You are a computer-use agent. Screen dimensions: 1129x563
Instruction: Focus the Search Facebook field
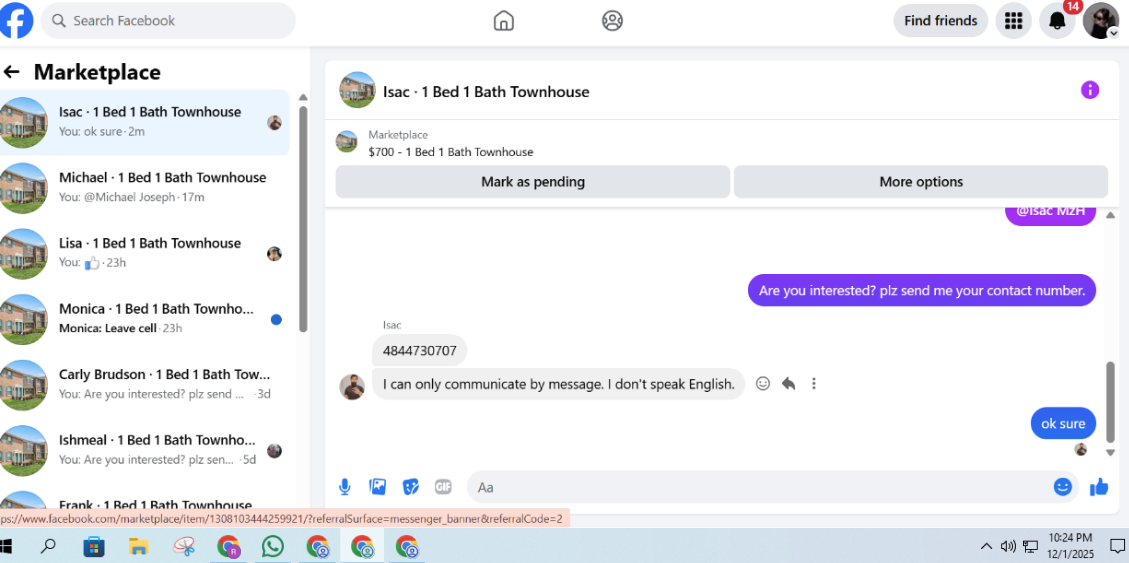168,21
